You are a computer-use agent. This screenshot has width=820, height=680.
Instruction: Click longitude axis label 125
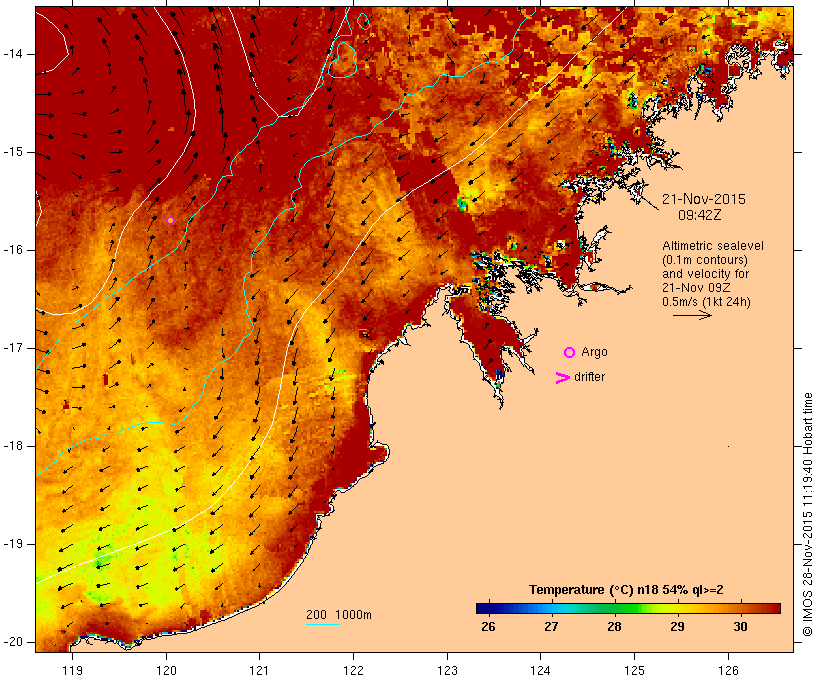coord(635,670)
